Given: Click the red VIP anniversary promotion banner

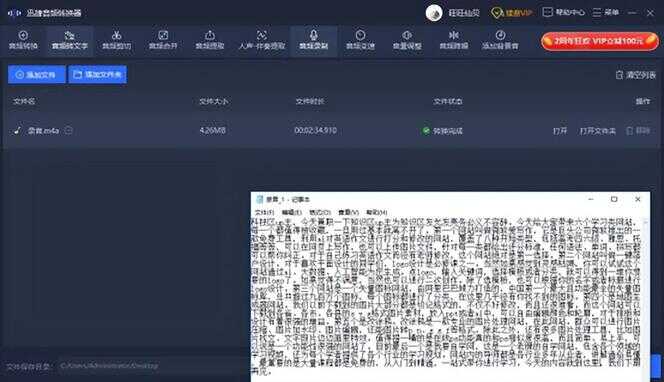Looking at the screenshot, I should (600, 41).
